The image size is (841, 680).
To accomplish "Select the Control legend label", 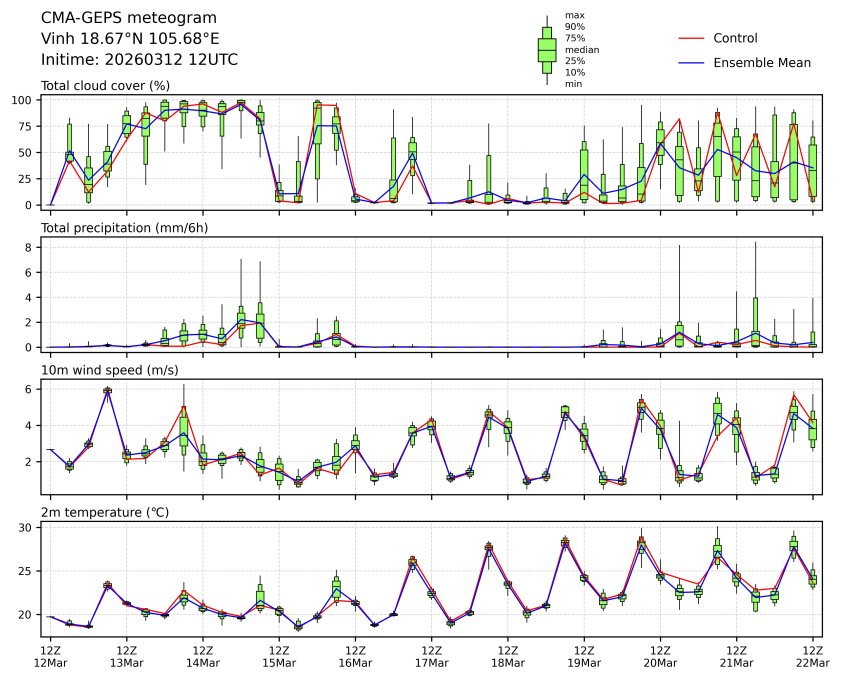I will (735, 38).
